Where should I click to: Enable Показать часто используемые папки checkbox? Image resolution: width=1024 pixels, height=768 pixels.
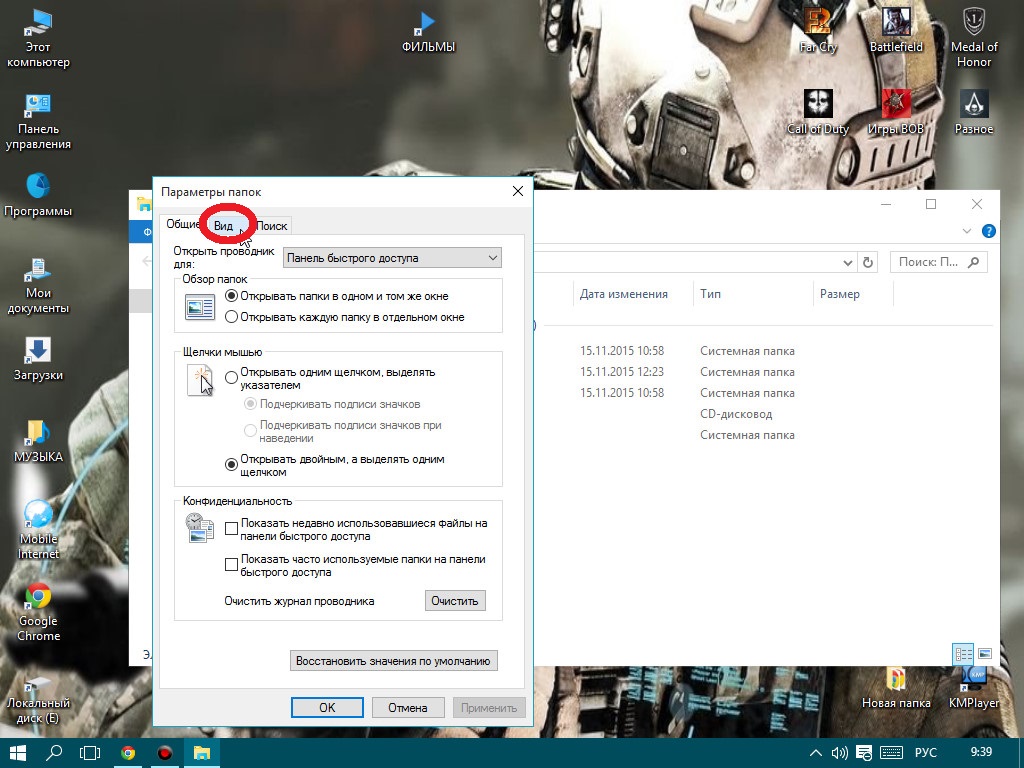[231, 565]
